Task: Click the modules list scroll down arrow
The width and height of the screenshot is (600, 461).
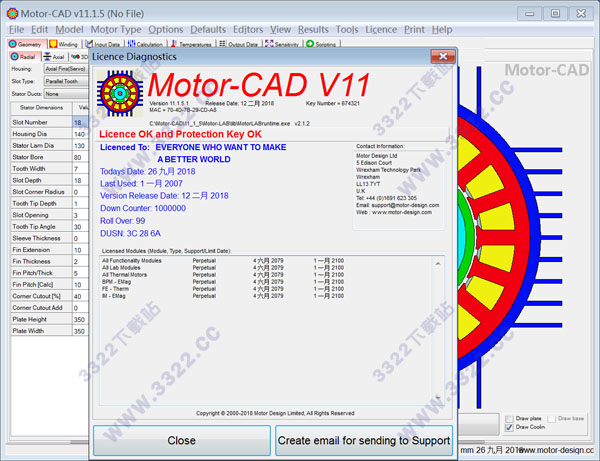Action: (x=438, y=397)
